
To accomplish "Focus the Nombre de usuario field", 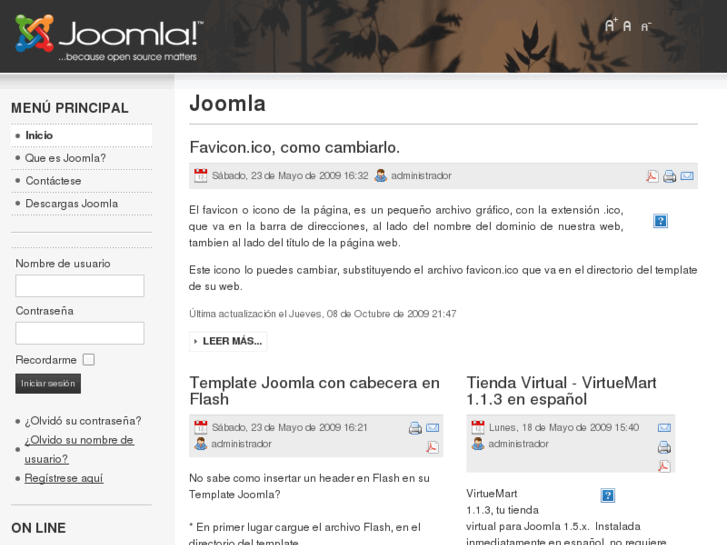I will [80, 286].
